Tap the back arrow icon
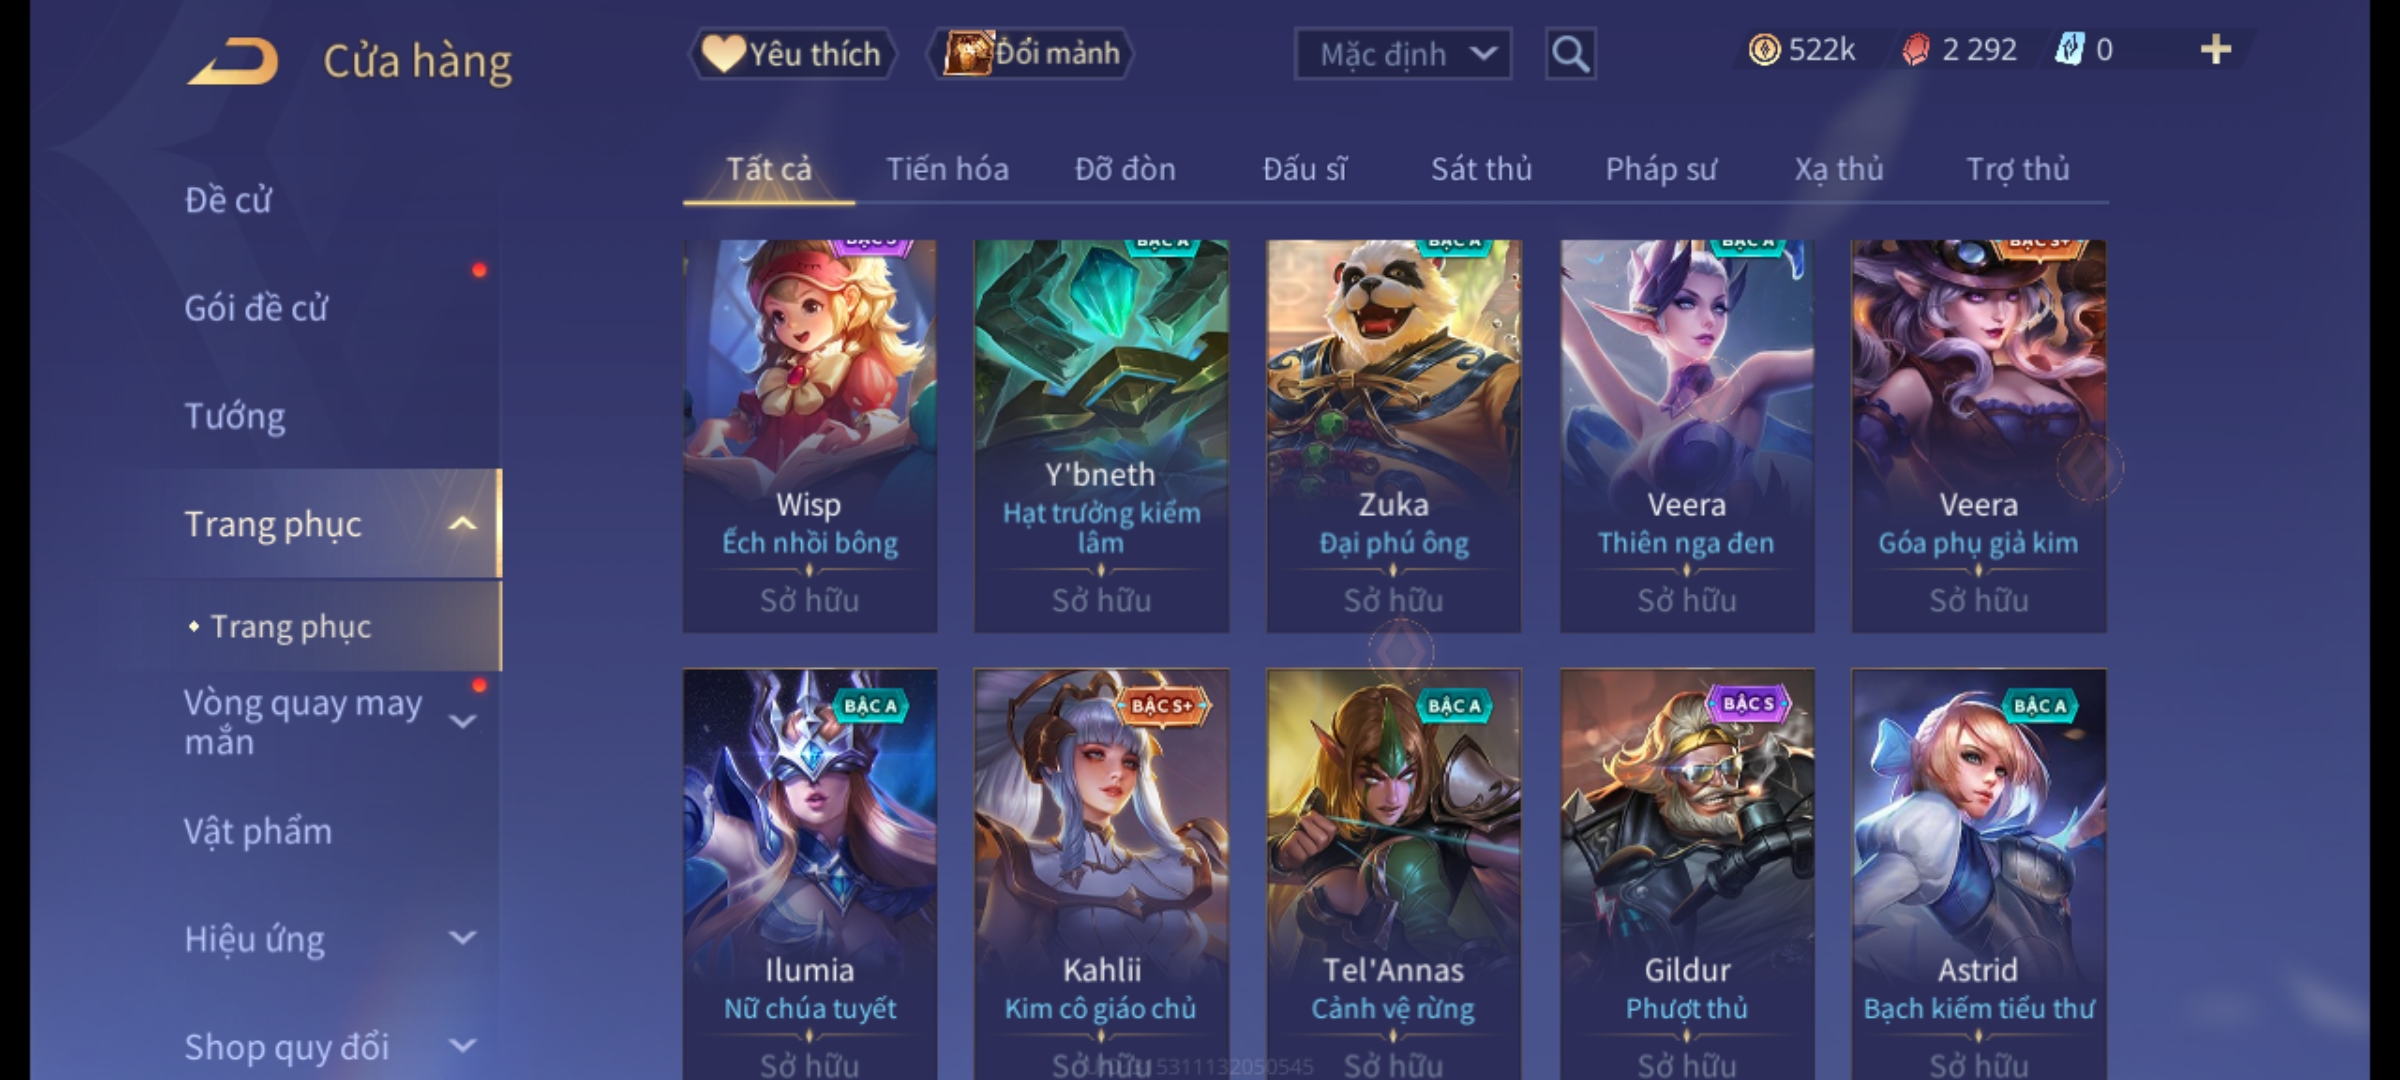The width and height of the screenshot is (2400, 1080). pos(233,61)
